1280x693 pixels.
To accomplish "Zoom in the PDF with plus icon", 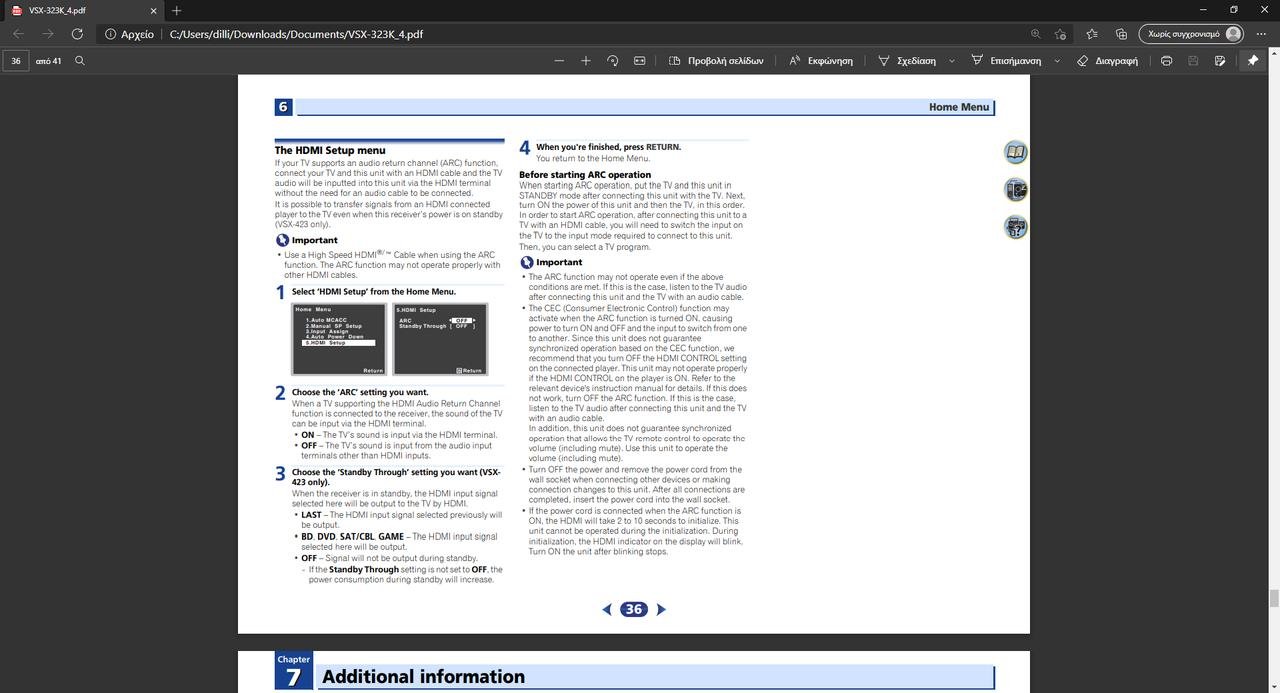I will 586,61.
